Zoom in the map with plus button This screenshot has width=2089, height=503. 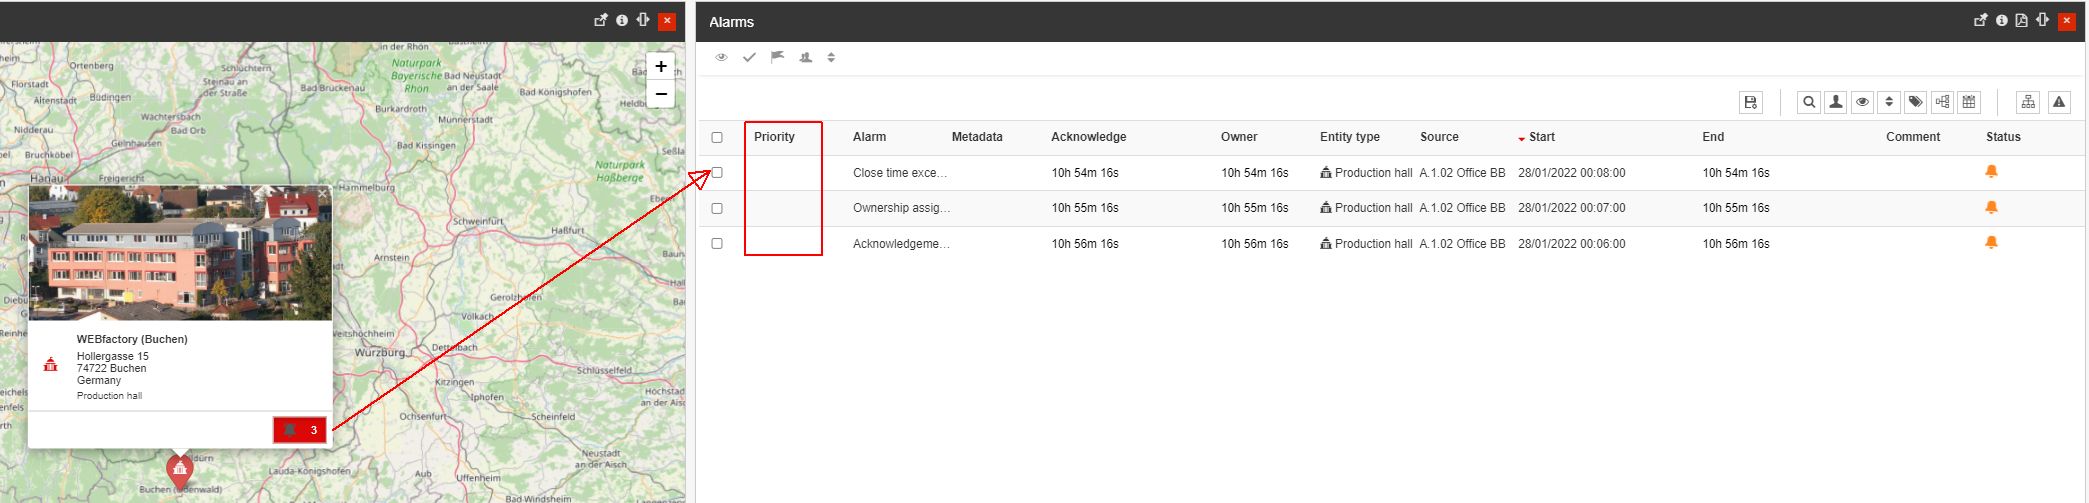point(661,66)
